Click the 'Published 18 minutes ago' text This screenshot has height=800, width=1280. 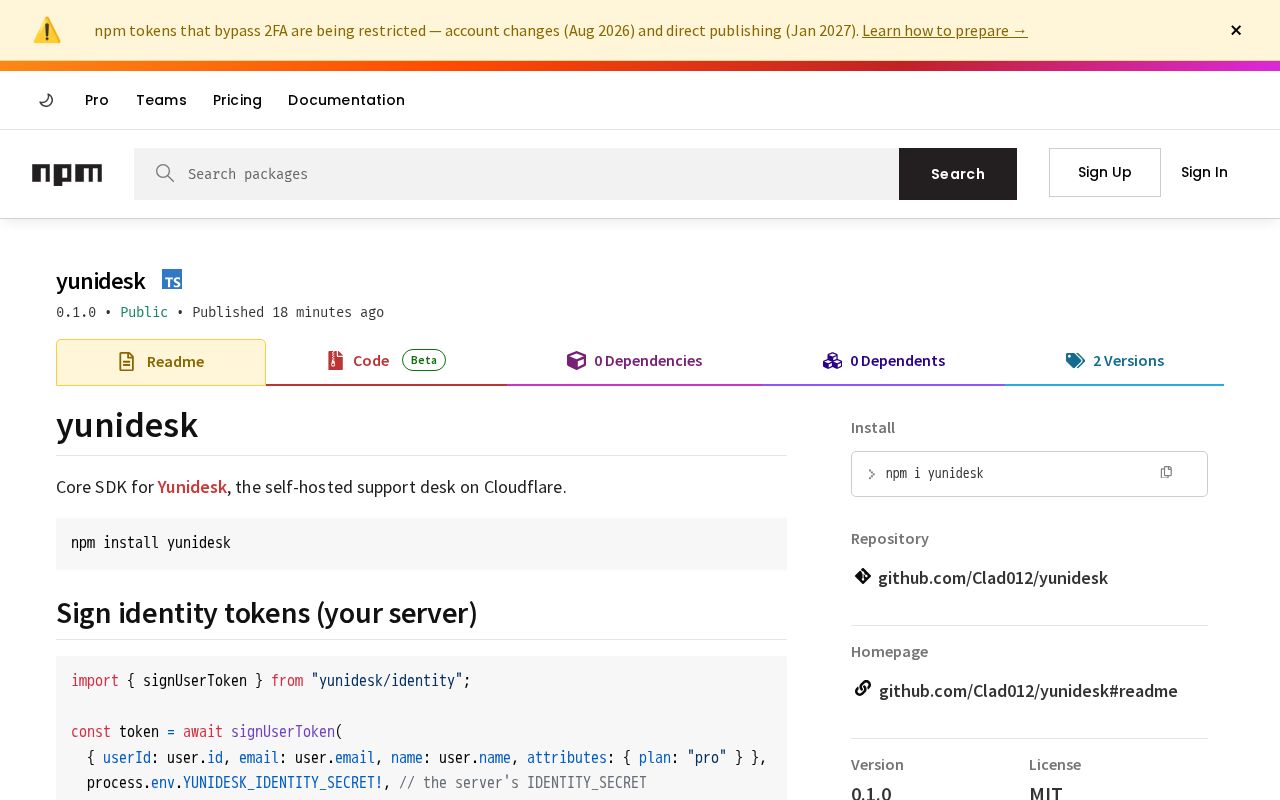coord(288,312)
